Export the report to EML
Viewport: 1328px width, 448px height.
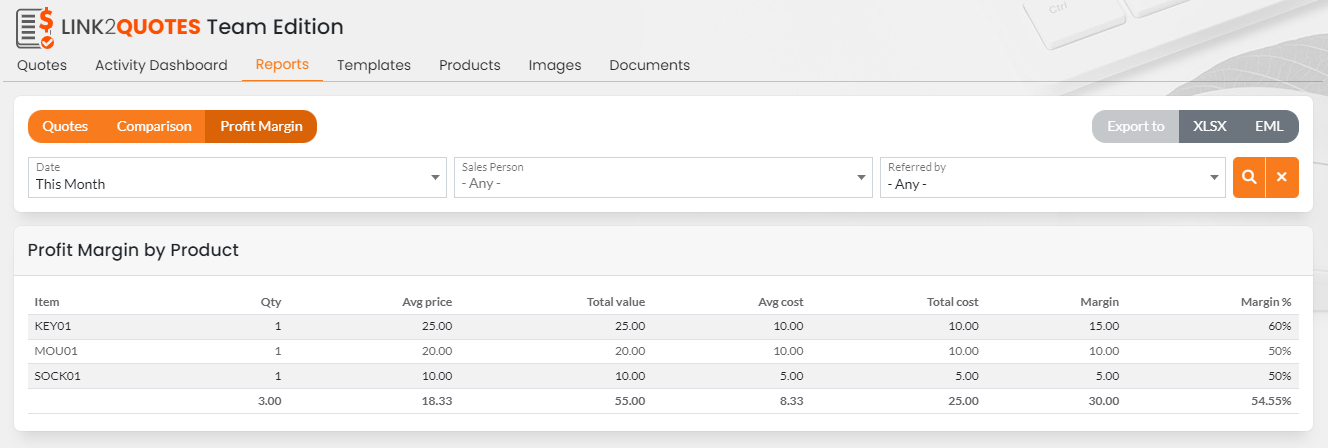(x=1269, y=126)
